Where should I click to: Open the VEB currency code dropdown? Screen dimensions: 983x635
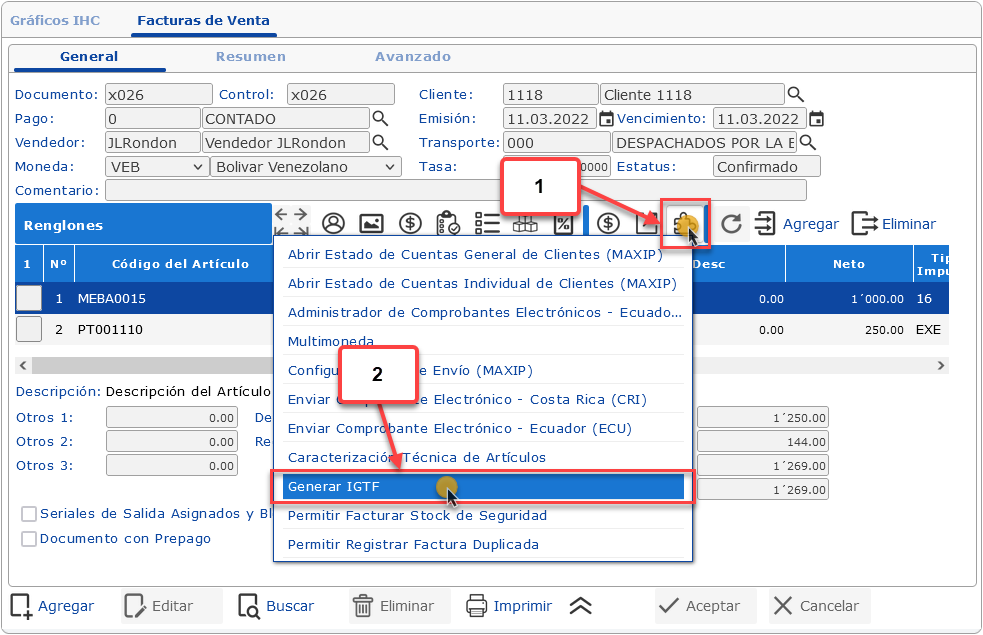155,167
